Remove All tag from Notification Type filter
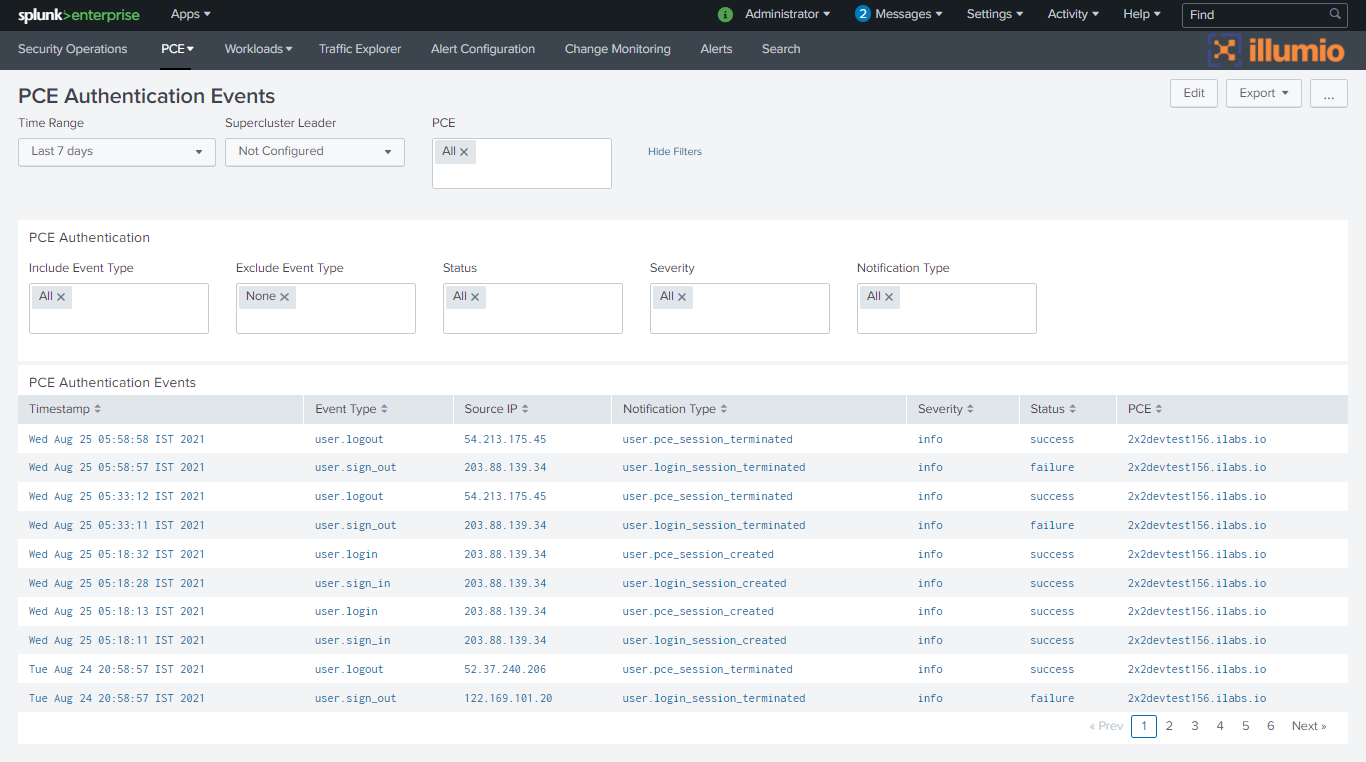The height and width of the screenshot is (762, 1366). pyautogui.click(x=889, y=297)
